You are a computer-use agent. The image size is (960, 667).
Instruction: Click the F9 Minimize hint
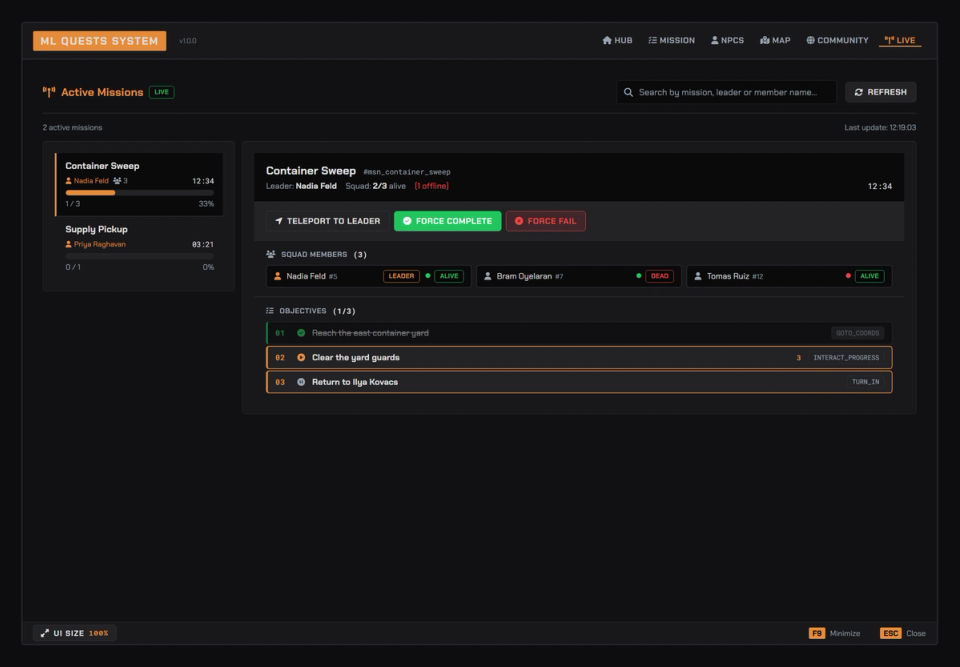pos(834,633)
